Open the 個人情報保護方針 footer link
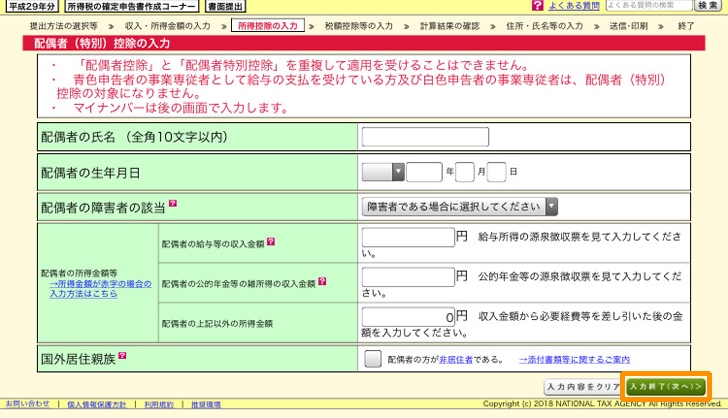The height and width of the screenshot is (418, 728). [x=97, y=404]
